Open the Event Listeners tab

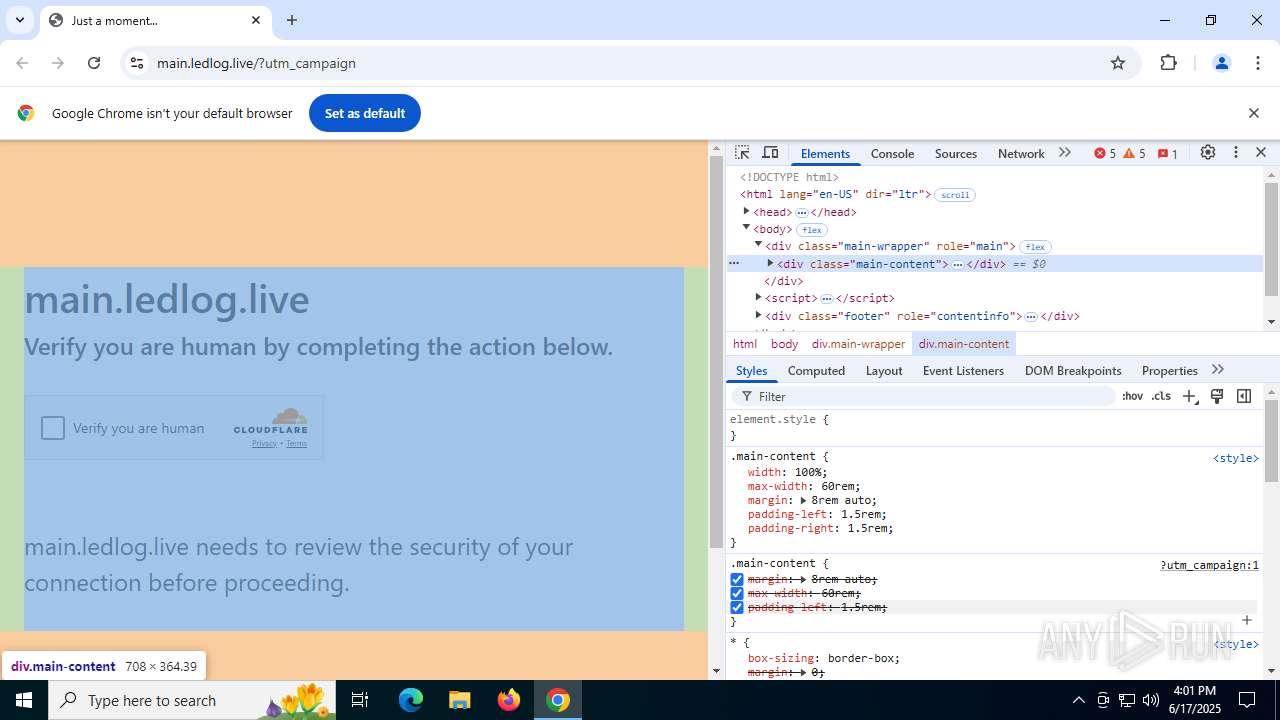(963, 371)
